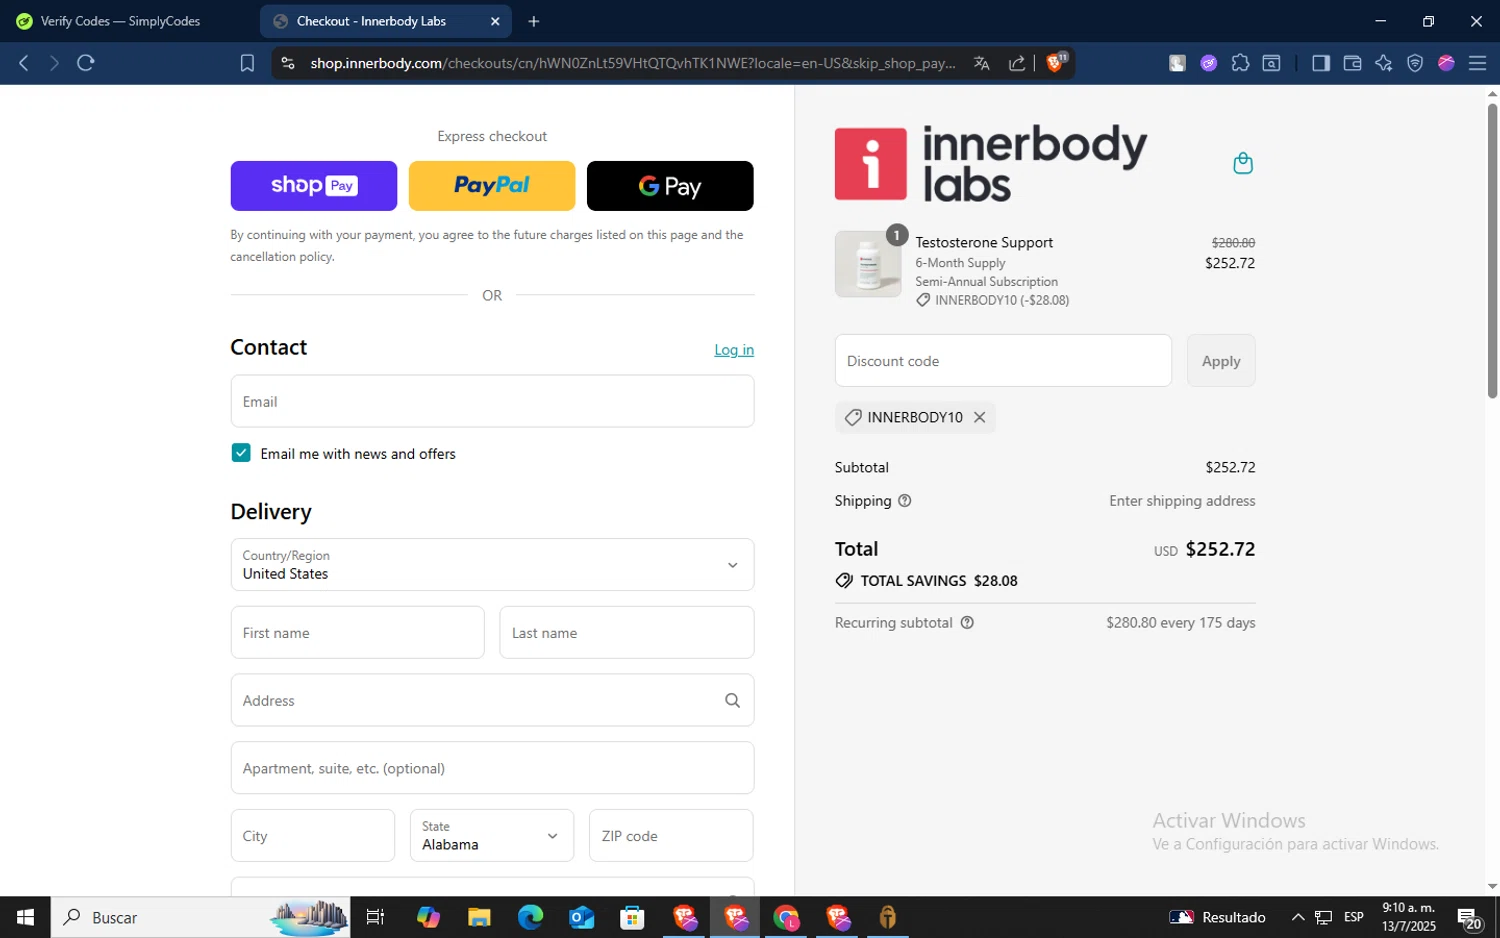Open the Copilot icon on taskbar
This screenshot has height=938, width=1500.
[428, 917]
